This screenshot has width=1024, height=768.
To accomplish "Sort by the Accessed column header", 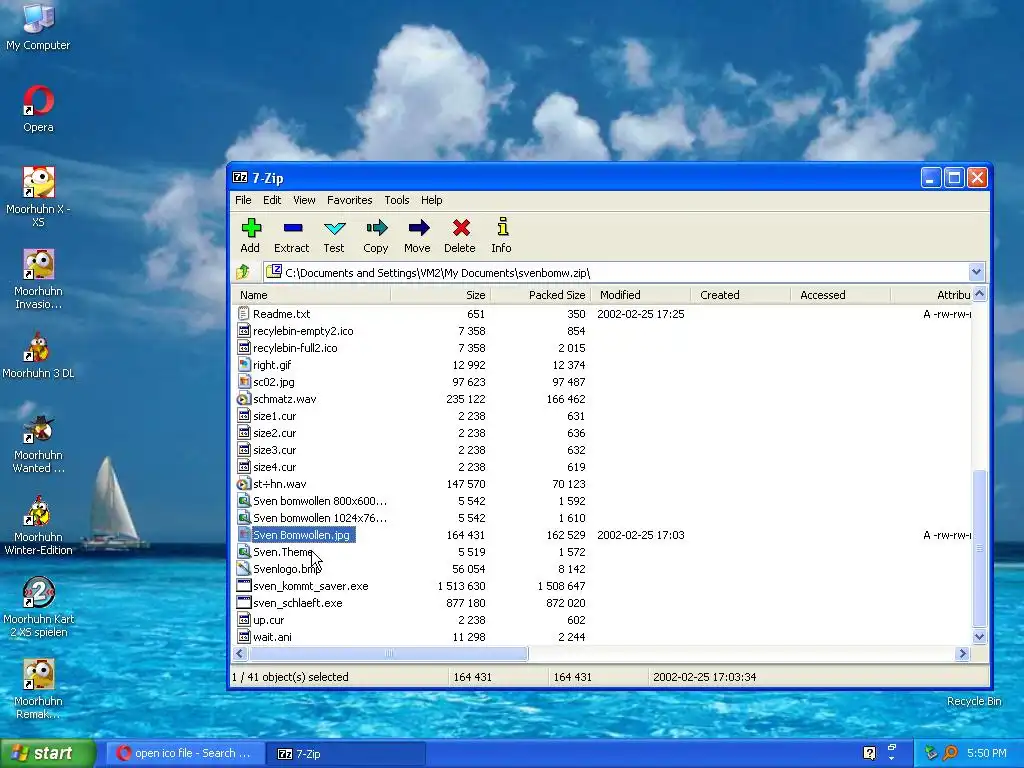I will tap(840, 295).
